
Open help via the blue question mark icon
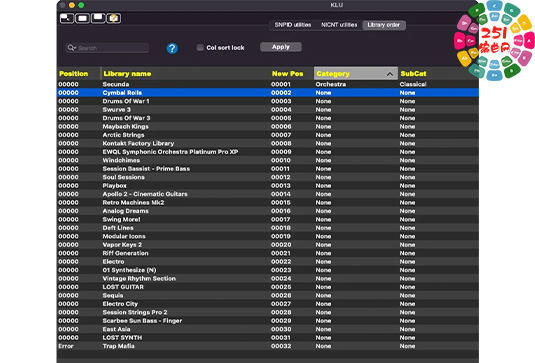pos(172,48)
